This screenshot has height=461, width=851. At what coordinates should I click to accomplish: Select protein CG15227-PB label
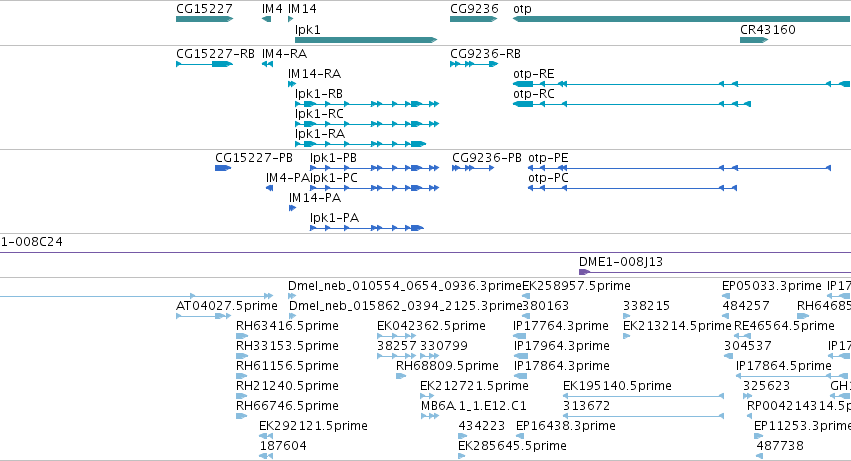tap(254, 158)
